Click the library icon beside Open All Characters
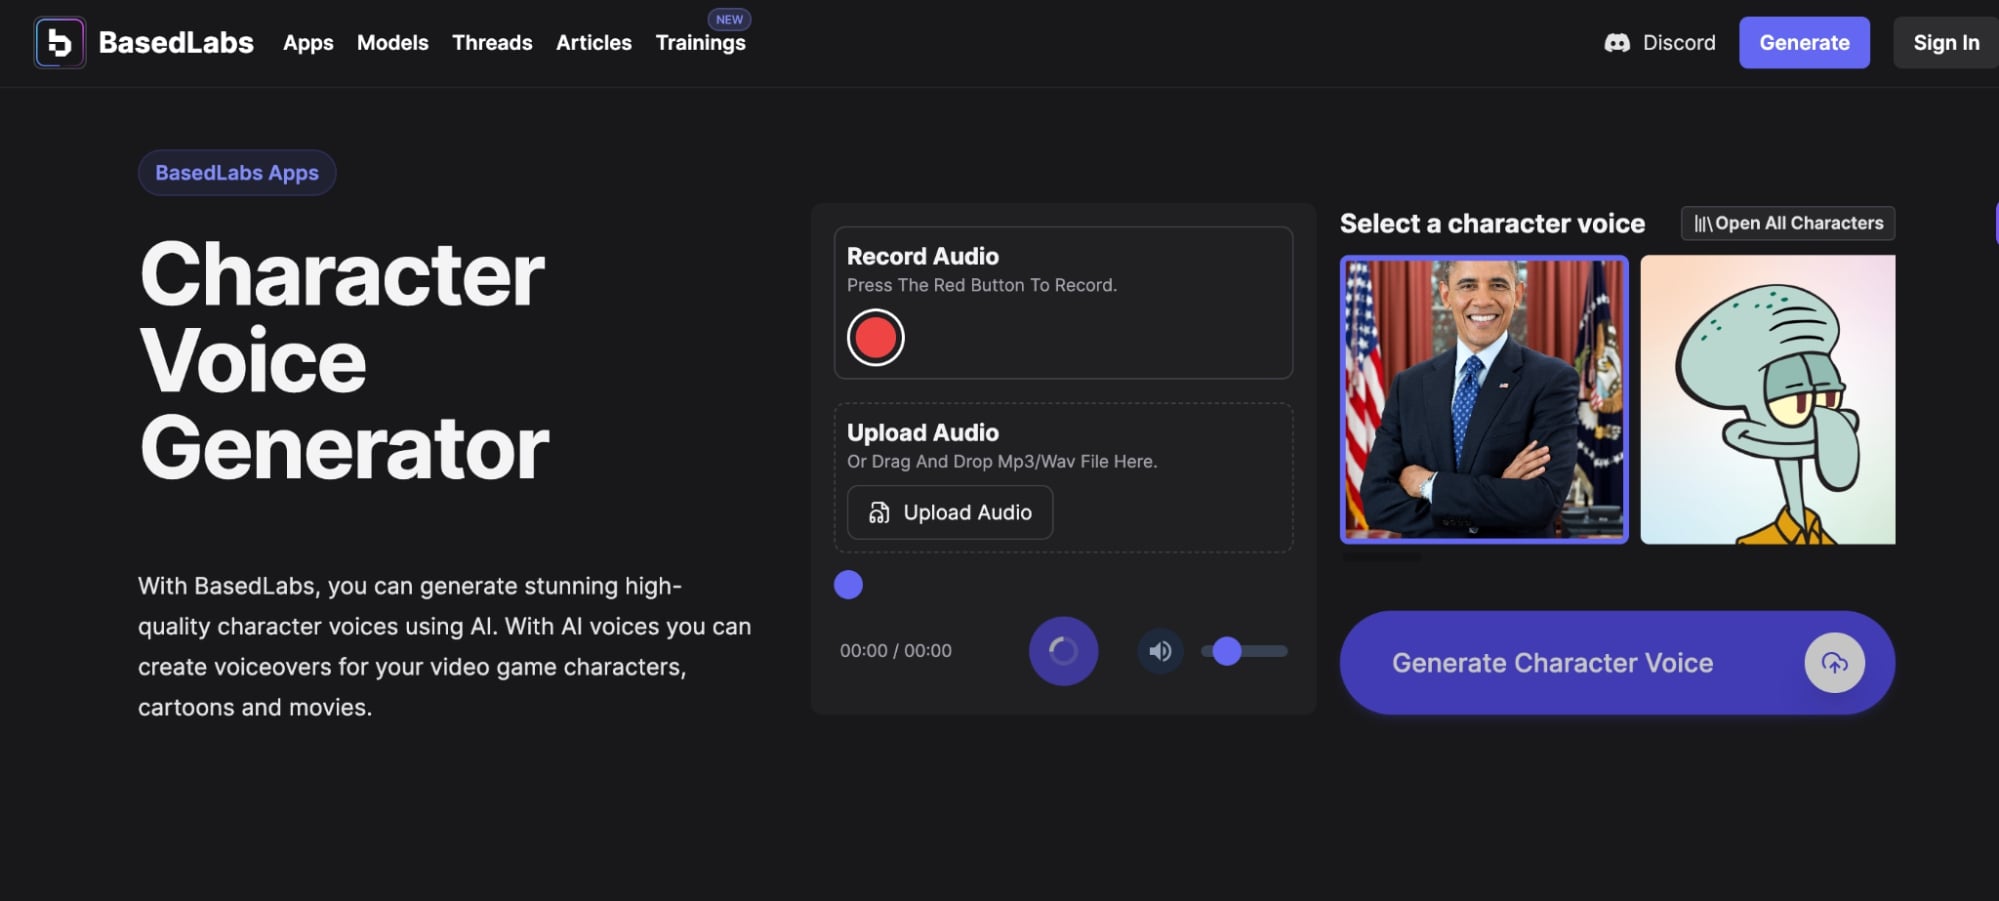The height and width of the screenshot is (901, 1999). pyautogui.click(x=1702, y=224)
